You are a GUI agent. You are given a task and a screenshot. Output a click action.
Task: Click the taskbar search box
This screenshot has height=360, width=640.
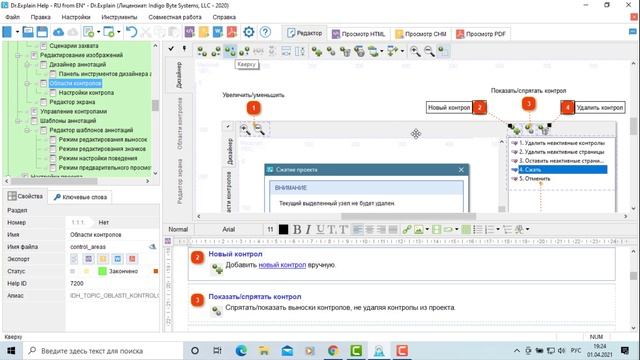(x=102, y=351)
